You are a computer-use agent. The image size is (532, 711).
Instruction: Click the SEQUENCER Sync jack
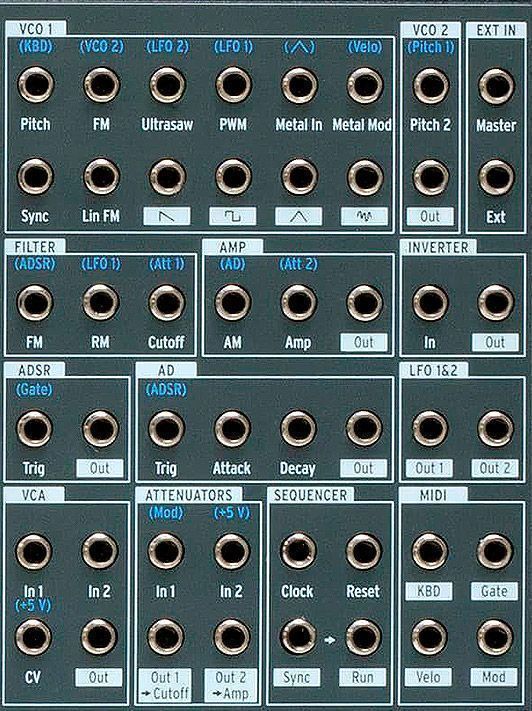pos(298,637)
